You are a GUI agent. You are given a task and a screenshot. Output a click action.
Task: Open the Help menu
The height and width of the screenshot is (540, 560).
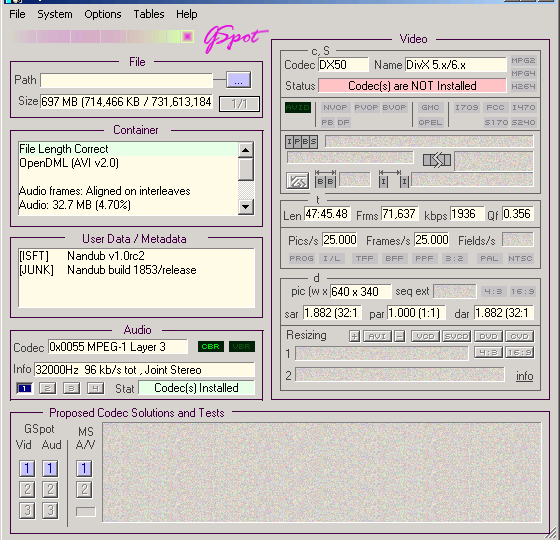coord(186,14)
